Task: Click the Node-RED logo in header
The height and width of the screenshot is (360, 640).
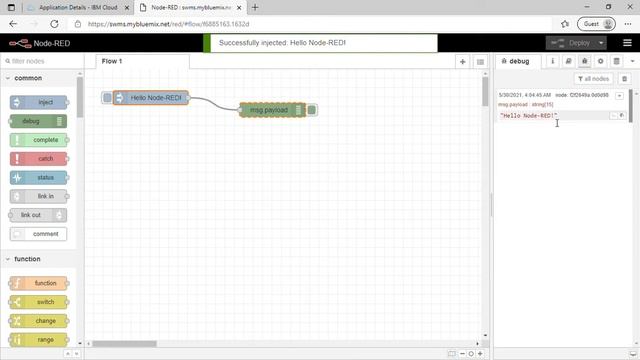Action: pos(40,43)
